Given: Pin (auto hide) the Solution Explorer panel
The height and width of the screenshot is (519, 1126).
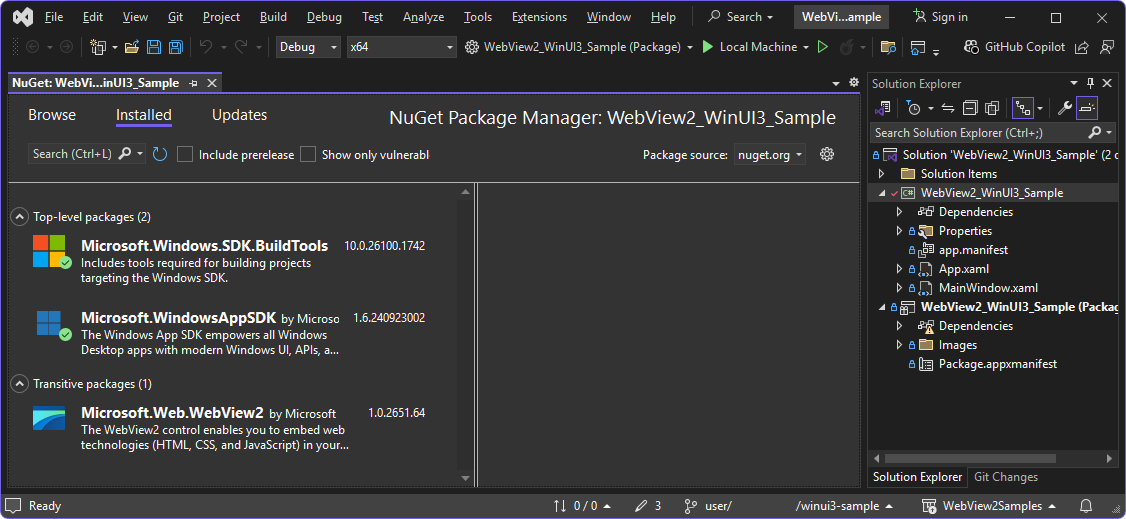Looking at the screenshot, I should click(x=1090, y=83).
